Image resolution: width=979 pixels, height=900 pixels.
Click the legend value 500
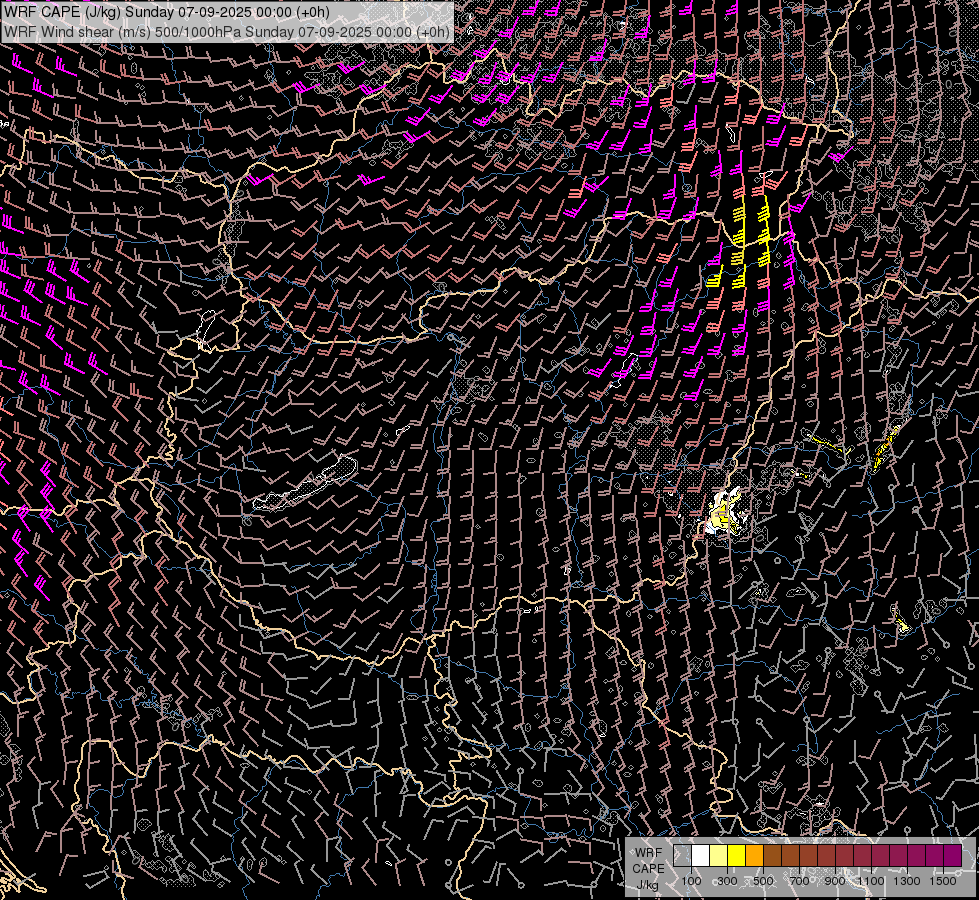point(763,881)
